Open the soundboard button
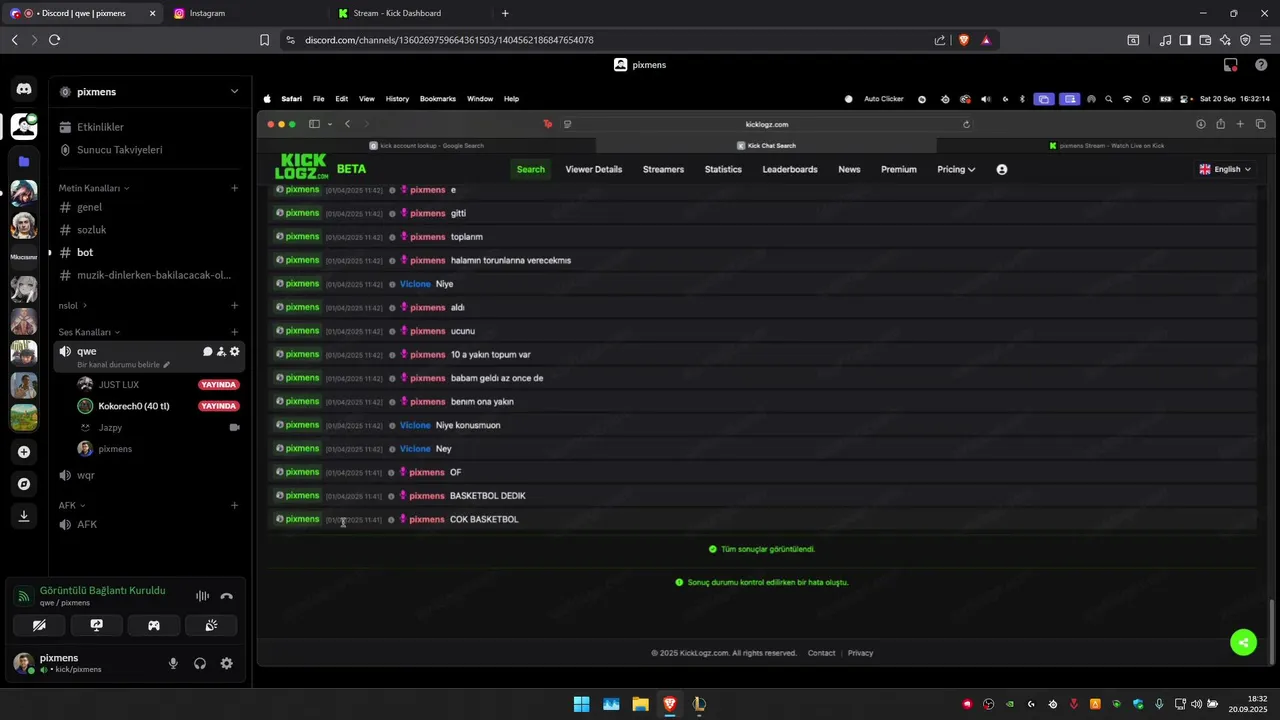Screen dimensions: 1280x720 pos(211,625)
